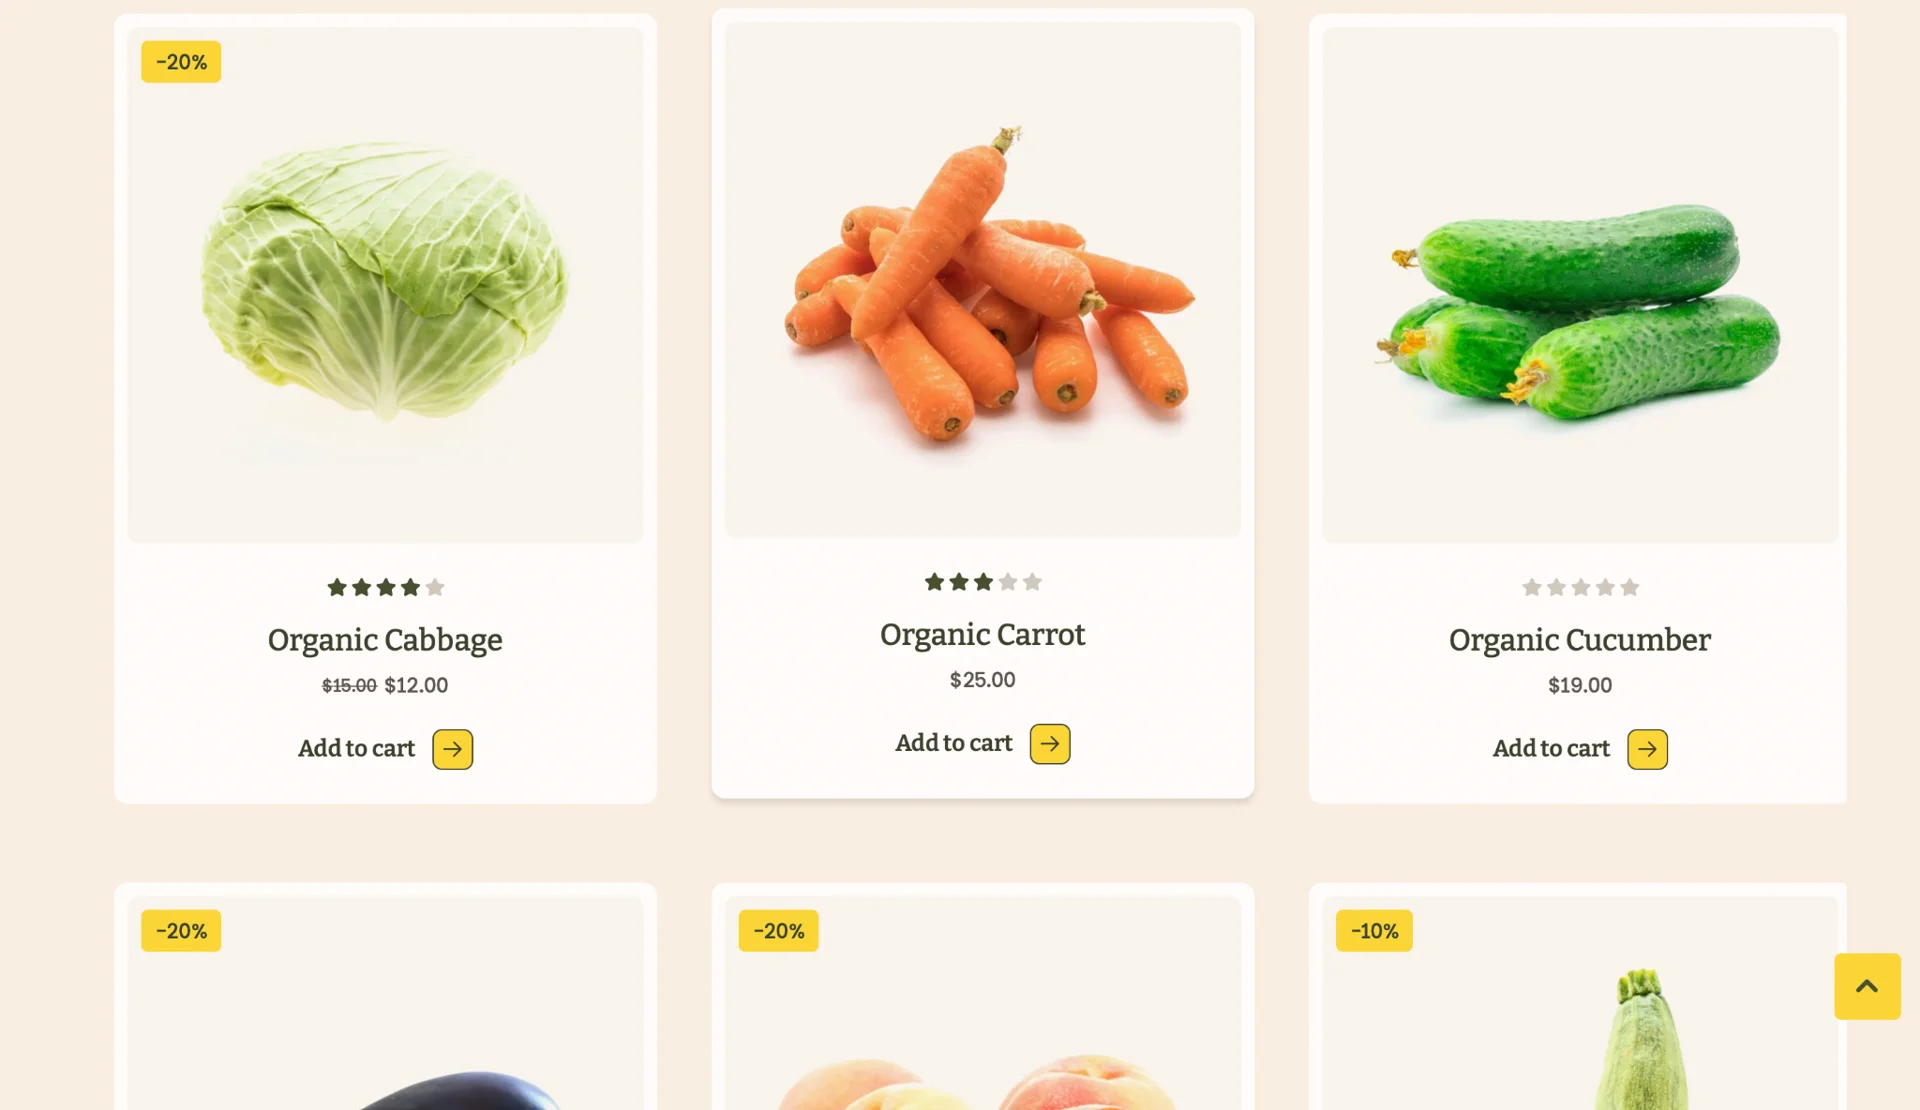The width and height of the screenshot is (1920, 1110).
Task: Open the Organic Cabbage product title
Action: point(385,640)
